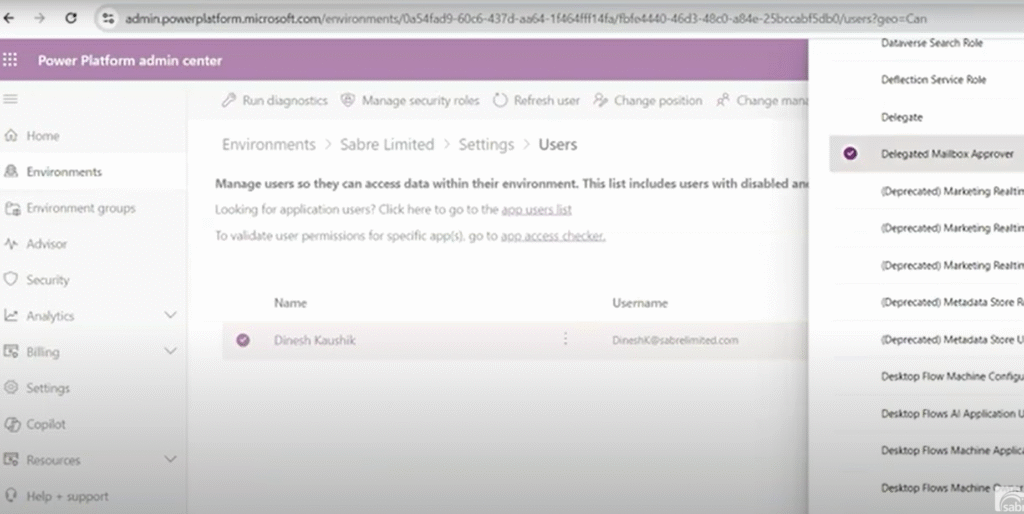Click the browser address bar
The image size is (1024, 514).
tap(500, 18)
